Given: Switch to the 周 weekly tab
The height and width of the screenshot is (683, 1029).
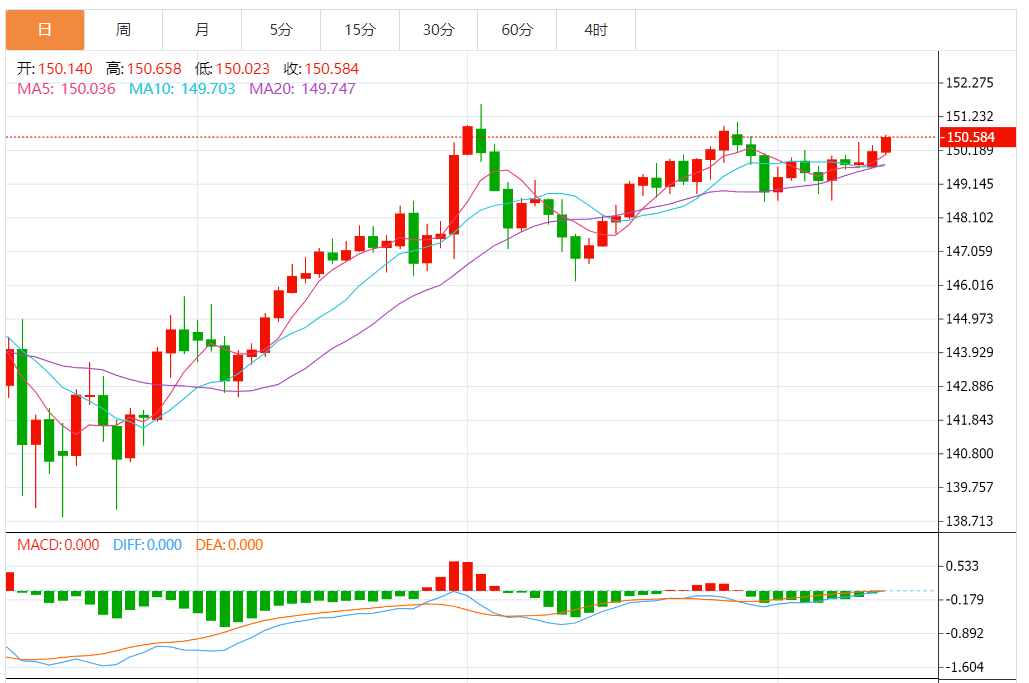Looking at the screenshot, I should pyautogui.click(x=123, y=30).
